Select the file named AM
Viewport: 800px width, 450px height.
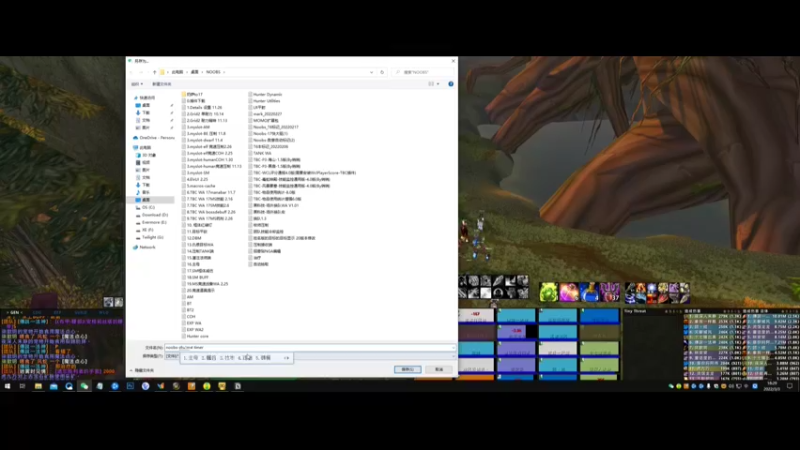click(187, 297)
